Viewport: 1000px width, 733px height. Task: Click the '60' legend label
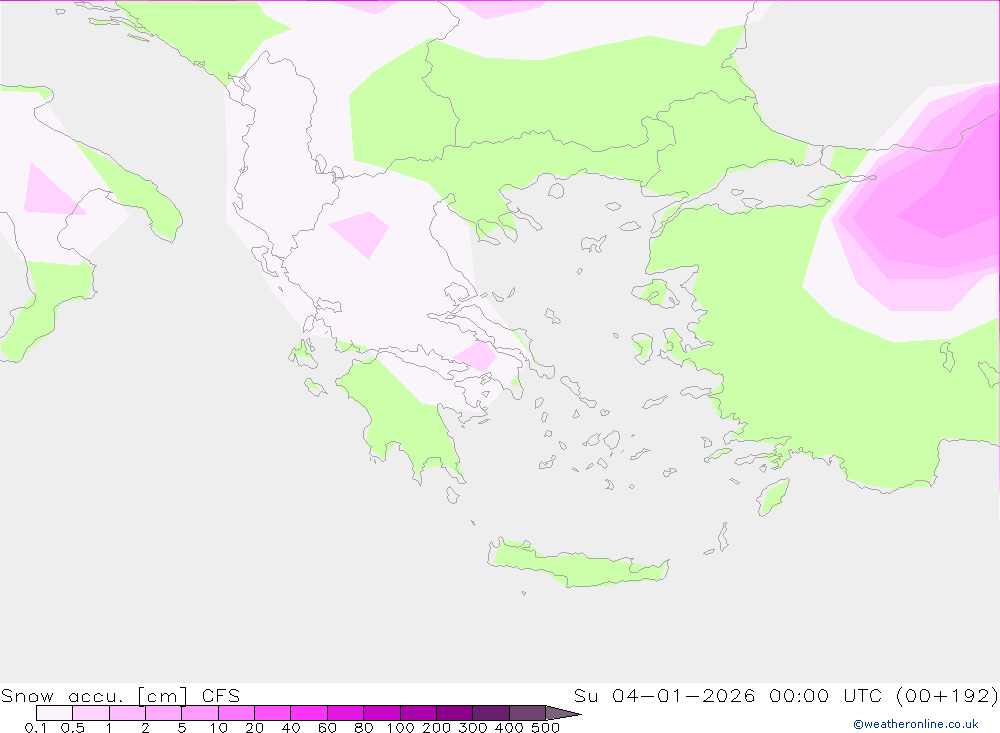[x=327, y=727]
